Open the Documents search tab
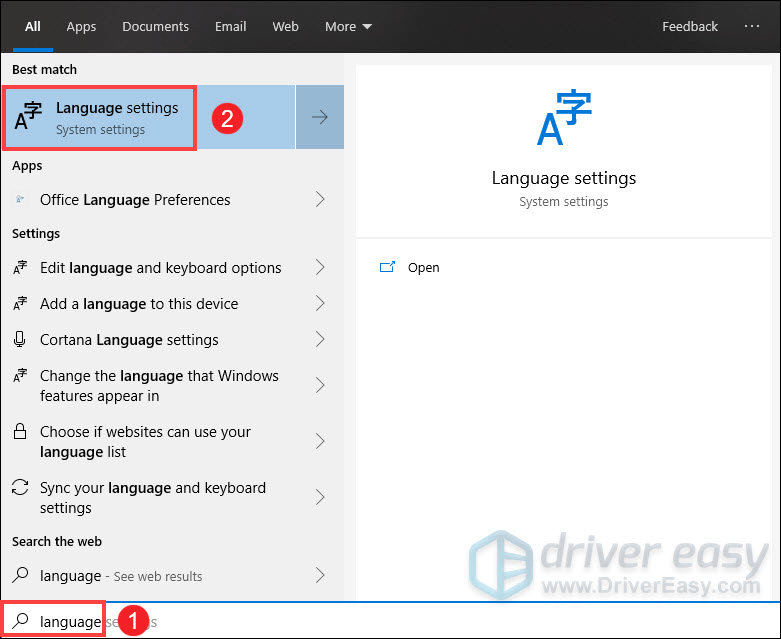 (x=155, y=26)
